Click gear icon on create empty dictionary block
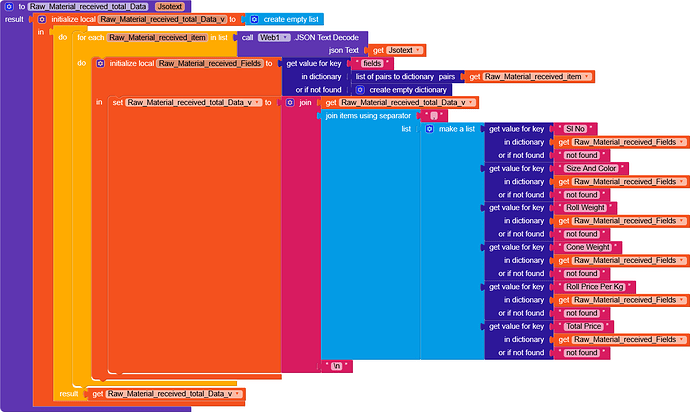 pyautogui.click(x=360, y=90)
